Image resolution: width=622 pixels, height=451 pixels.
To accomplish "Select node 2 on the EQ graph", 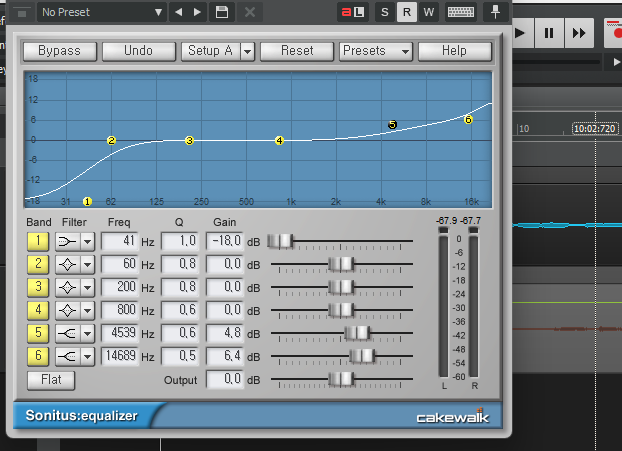I will (111, 140).
